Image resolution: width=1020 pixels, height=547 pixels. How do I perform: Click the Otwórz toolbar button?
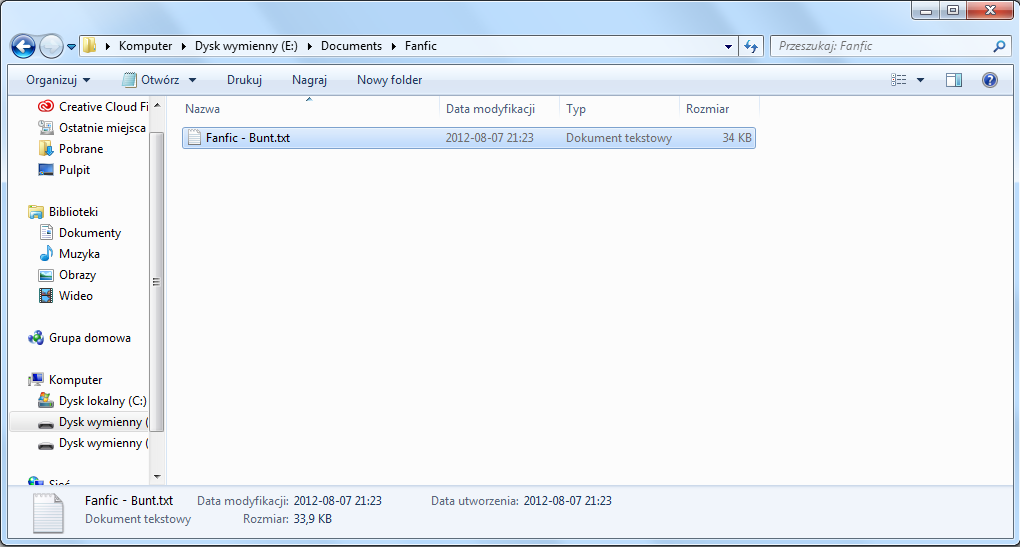click(152, 80)
